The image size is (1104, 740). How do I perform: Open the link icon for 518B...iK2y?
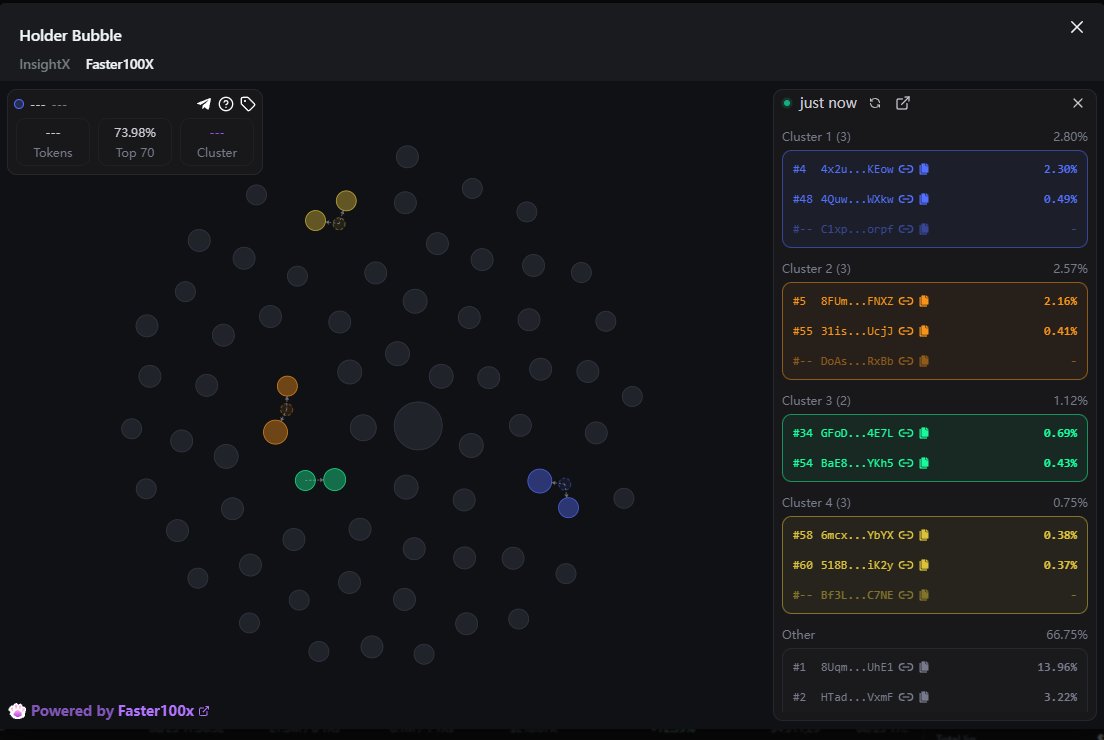pos(906,565)
